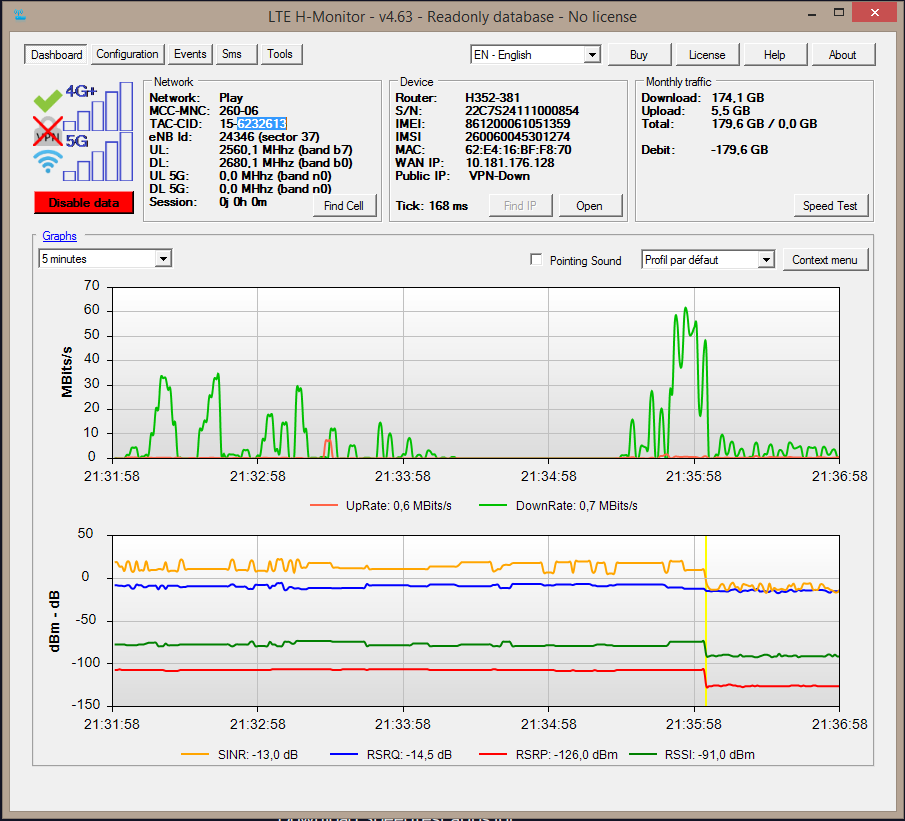Switch to the Dashboard tab

(x=56, y=55)
